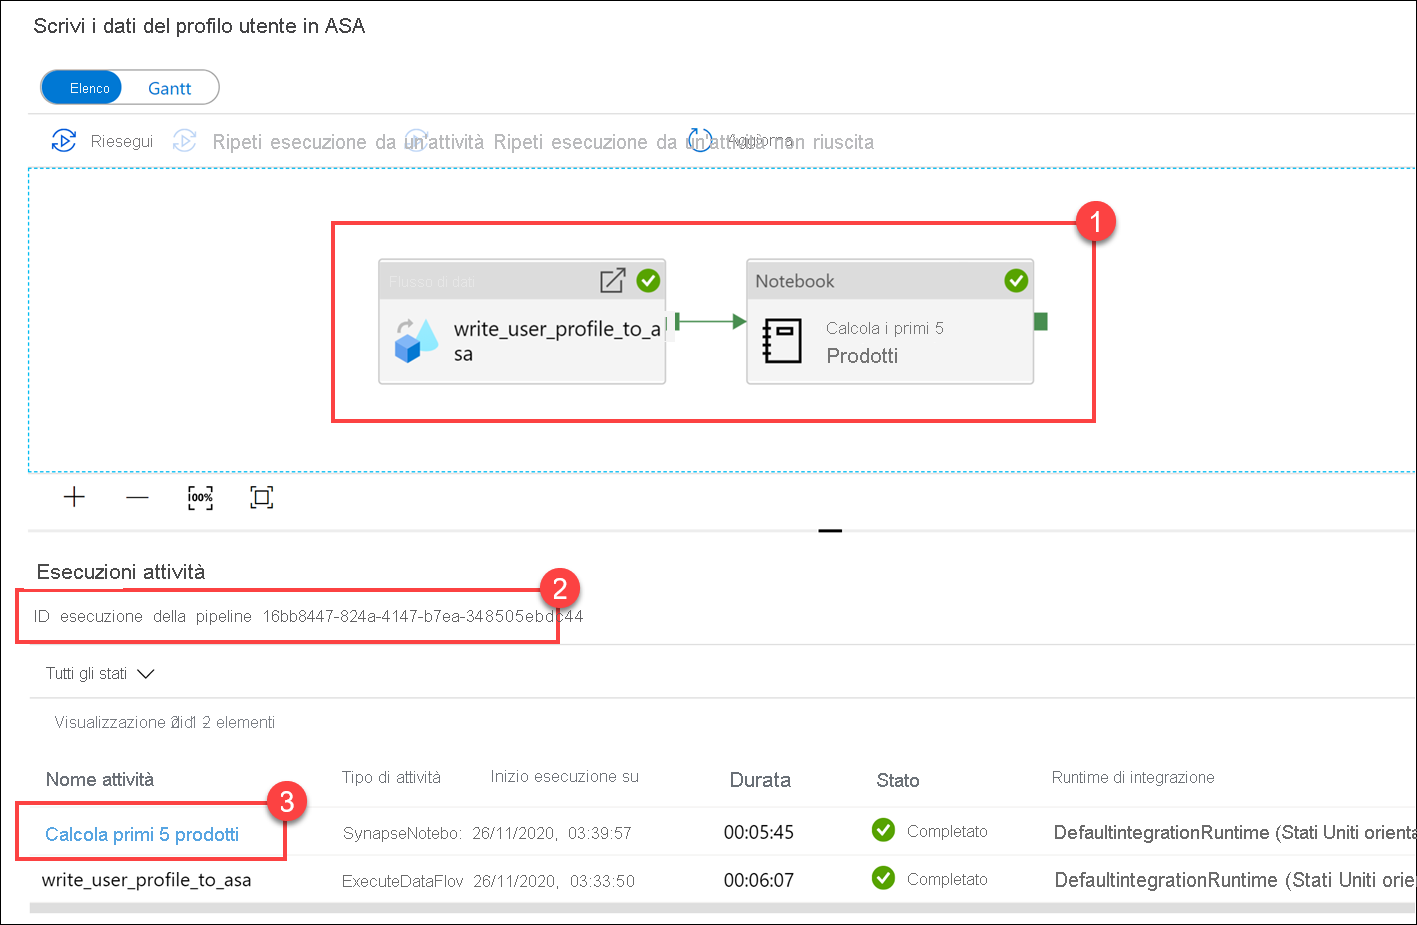Sort by Stato column header
Viewport: 1417px width, 925px height.
click(898, 780)
